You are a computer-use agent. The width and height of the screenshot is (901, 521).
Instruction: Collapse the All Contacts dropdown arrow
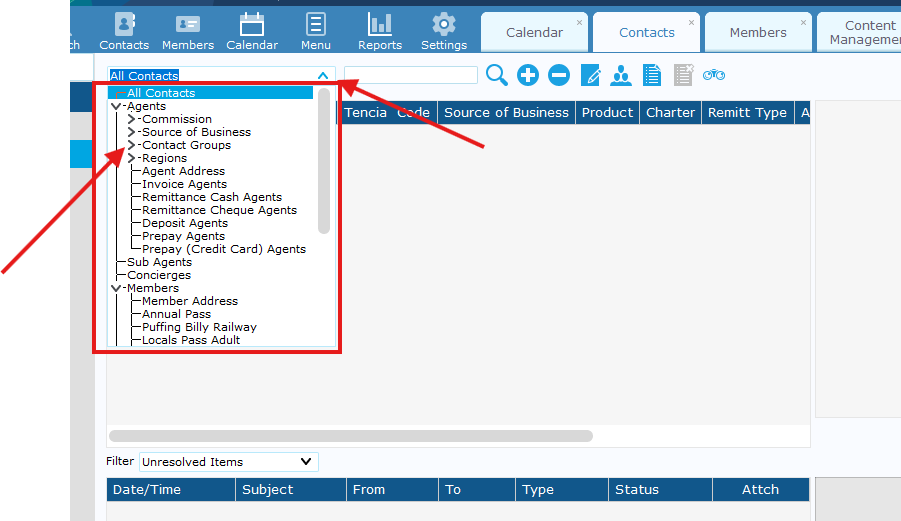pos(322,75)
